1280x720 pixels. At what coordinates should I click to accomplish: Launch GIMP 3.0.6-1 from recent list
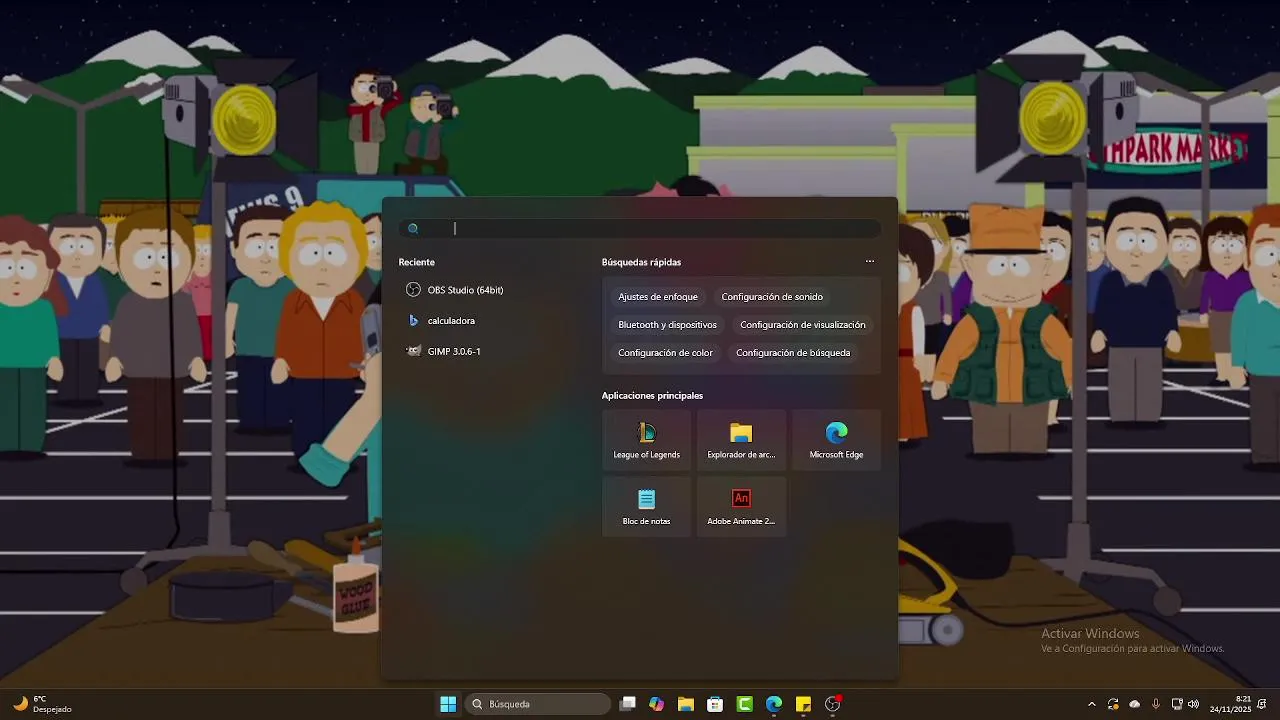click(444, 352)
